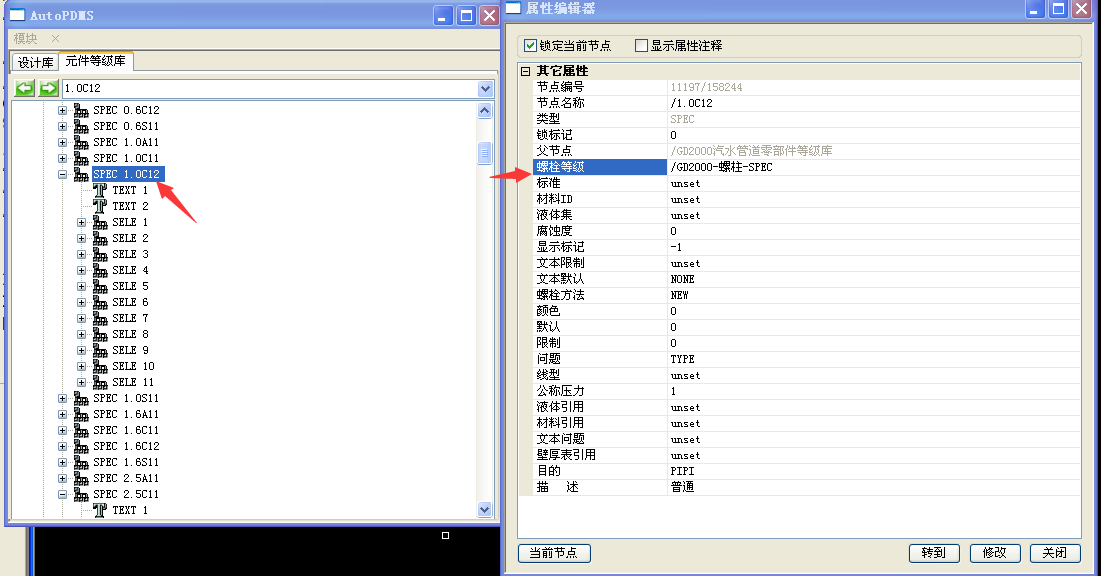
Task: Click the 描述 value 普通
Action: [682, 487]
